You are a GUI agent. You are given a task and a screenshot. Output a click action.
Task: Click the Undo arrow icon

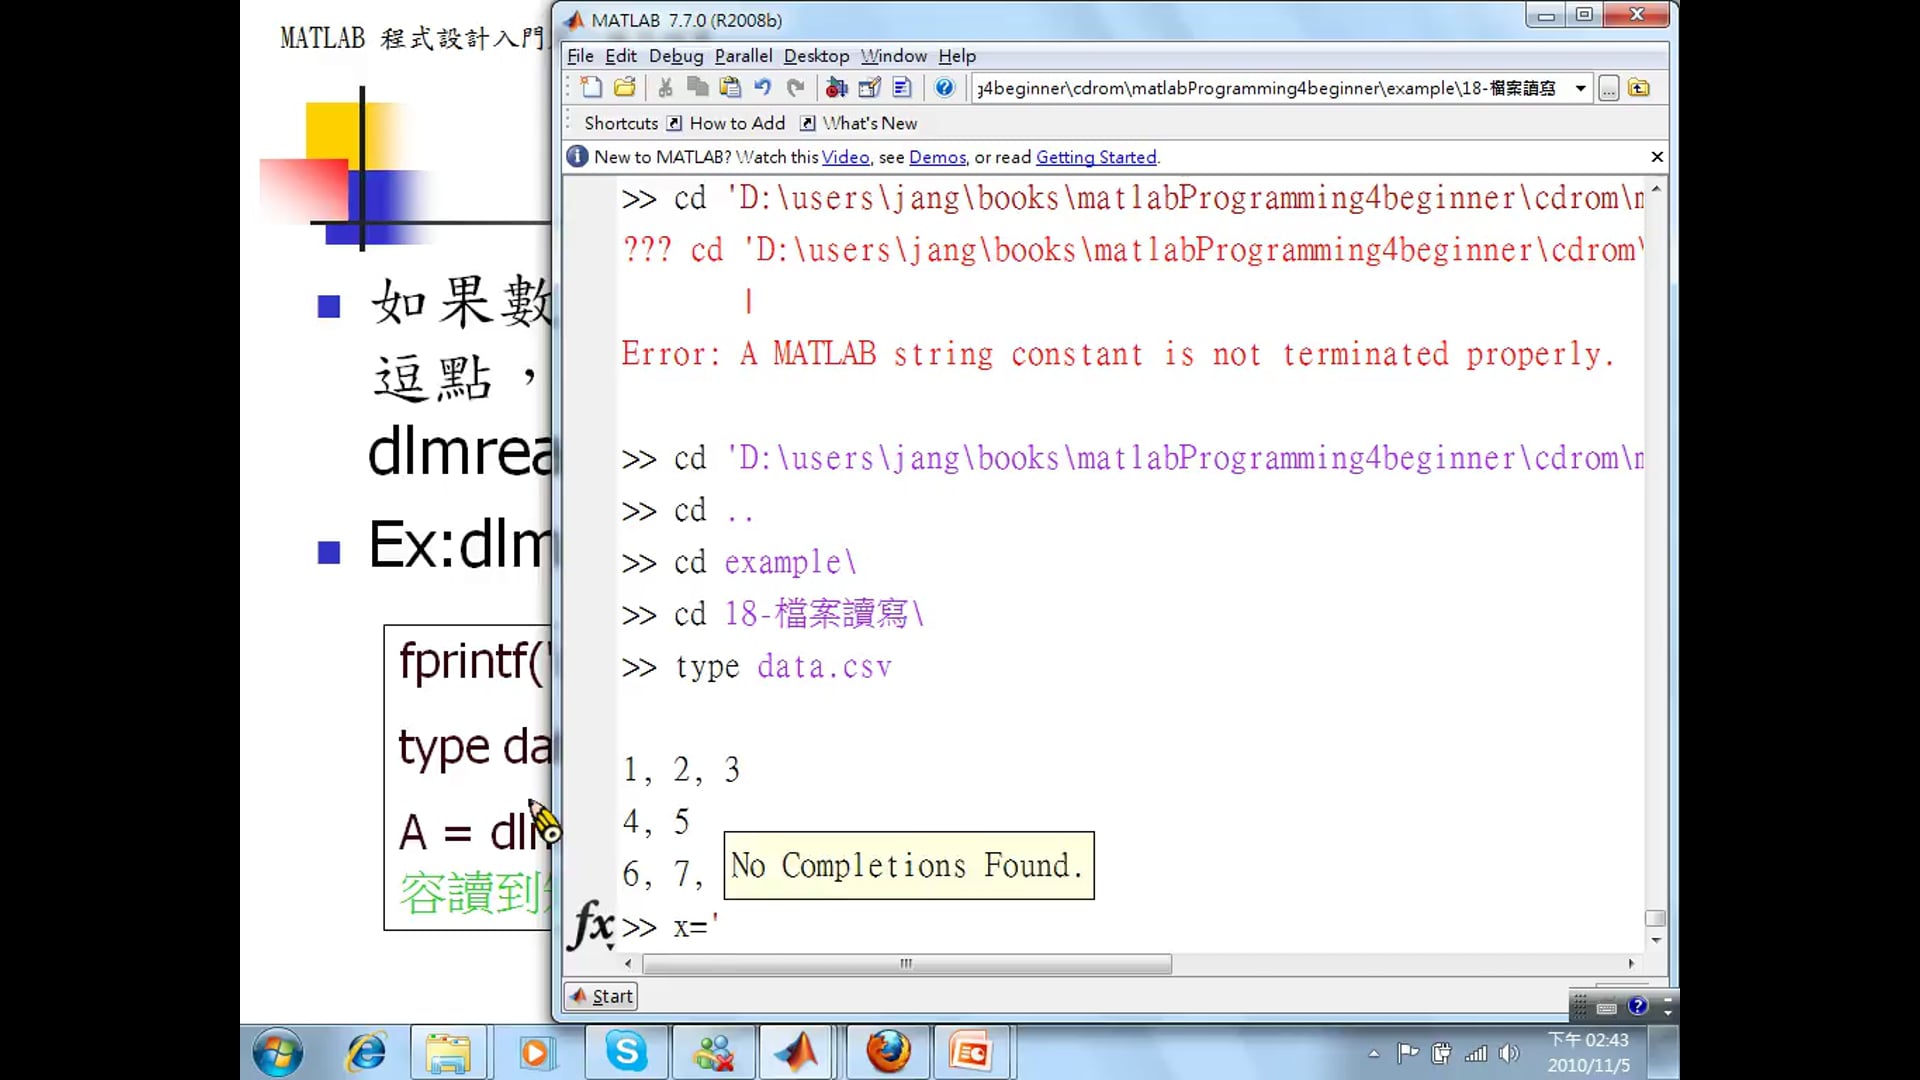pos(763,88)
